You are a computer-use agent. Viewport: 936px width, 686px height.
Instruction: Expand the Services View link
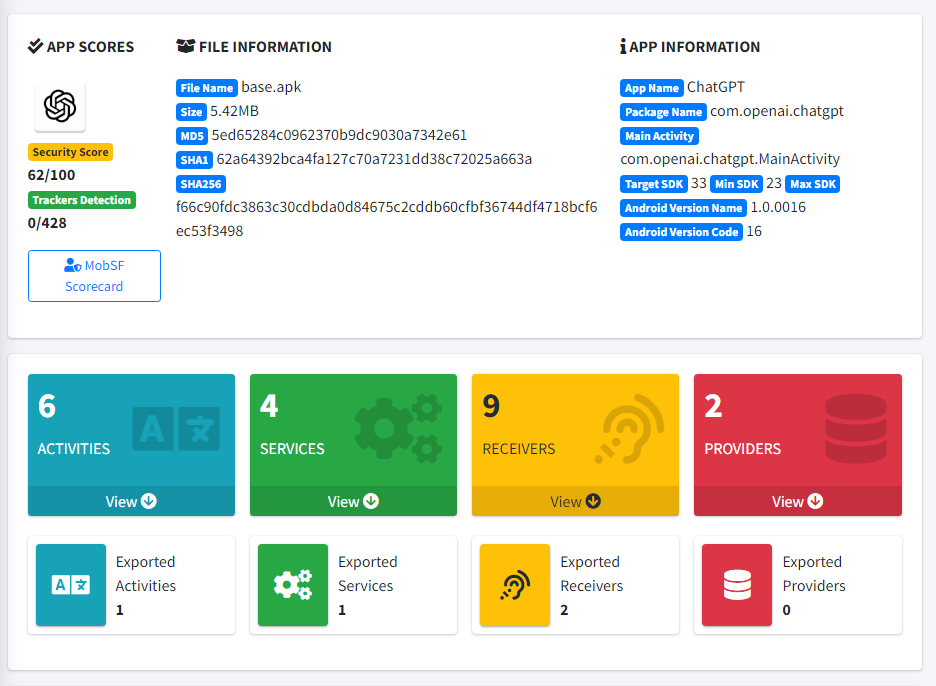(353, 502)
